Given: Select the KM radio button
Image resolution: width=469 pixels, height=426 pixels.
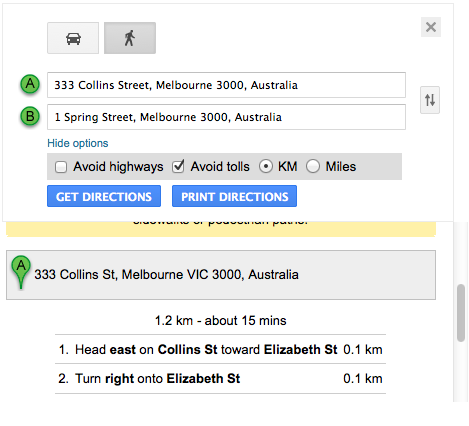Looking at the screenshot, I should pyautogui.click(x=266, y=166).
